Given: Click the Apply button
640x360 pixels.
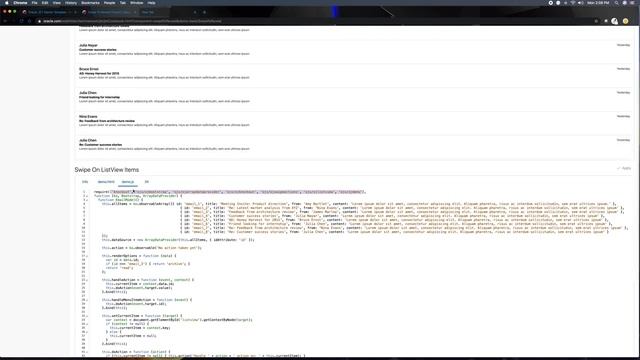Looking at the screenshot, I should pyautogui.click(x=624, y=168).
